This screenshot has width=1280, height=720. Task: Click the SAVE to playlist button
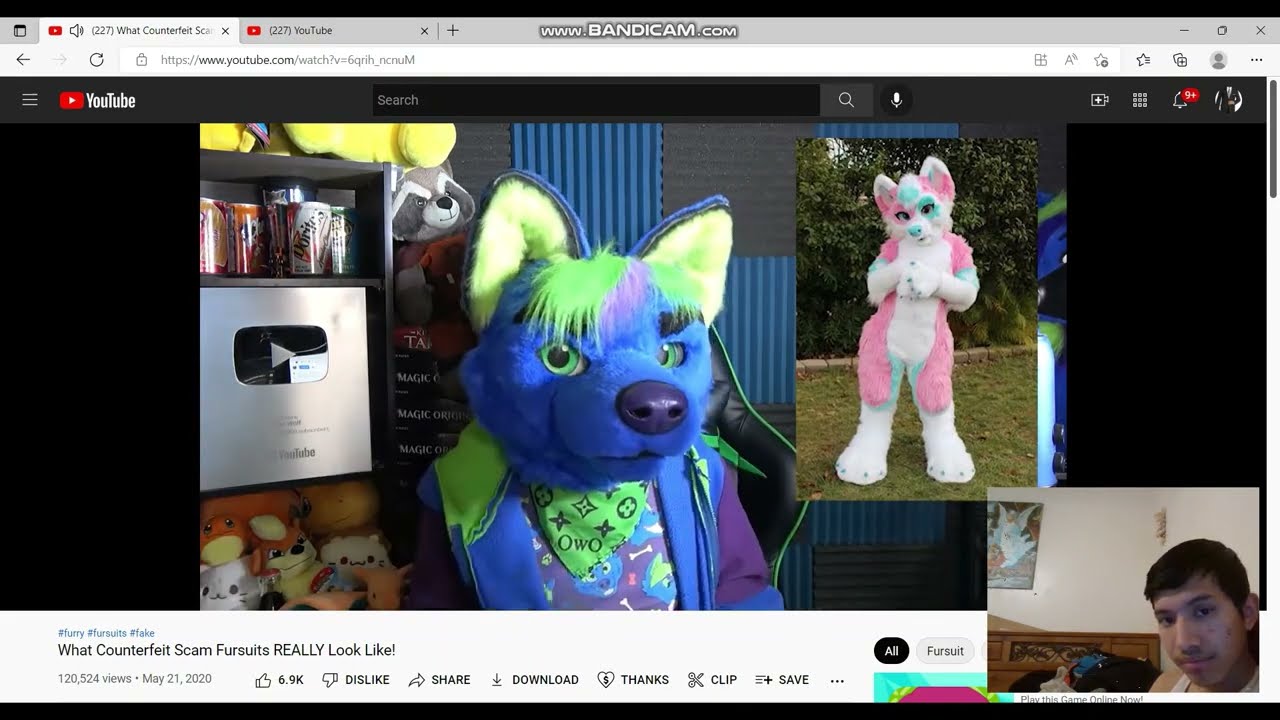pos(782,680)
